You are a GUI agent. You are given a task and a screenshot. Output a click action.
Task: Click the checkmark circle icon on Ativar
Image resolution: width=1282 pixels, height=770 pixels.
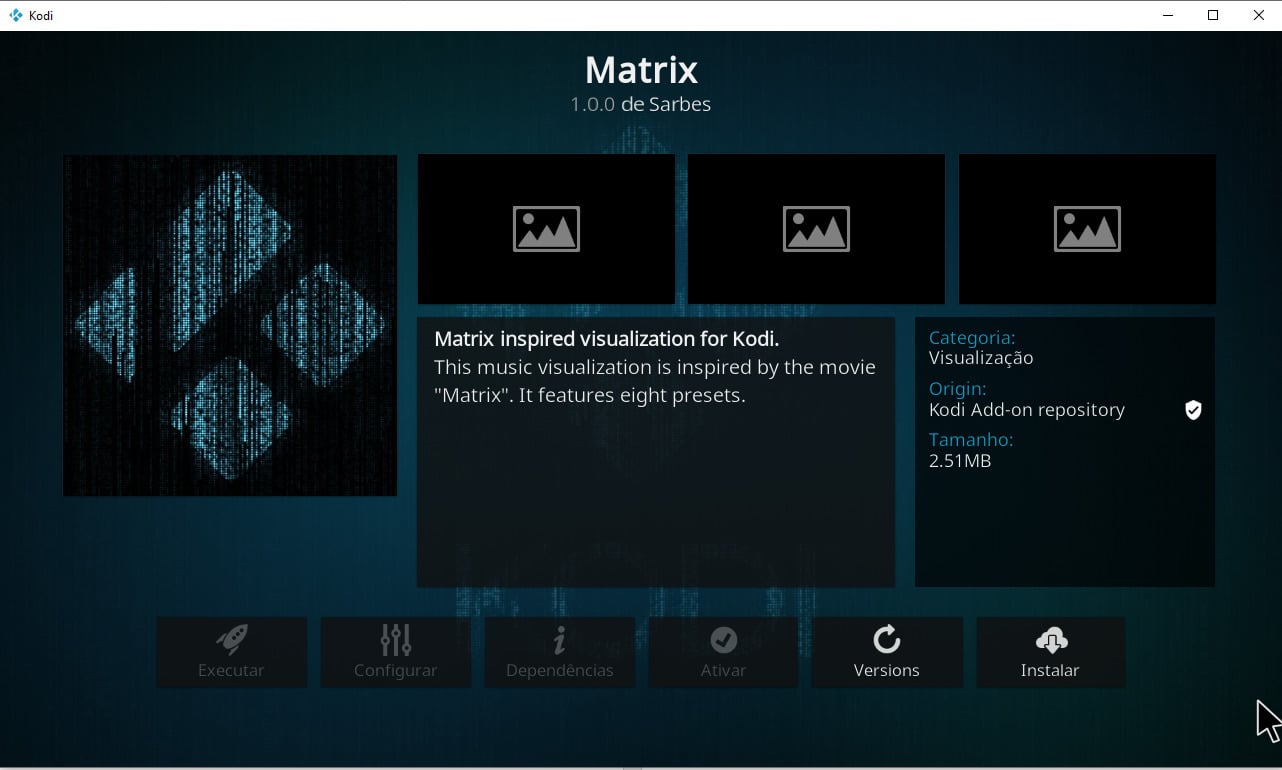(x=723, y=639)
